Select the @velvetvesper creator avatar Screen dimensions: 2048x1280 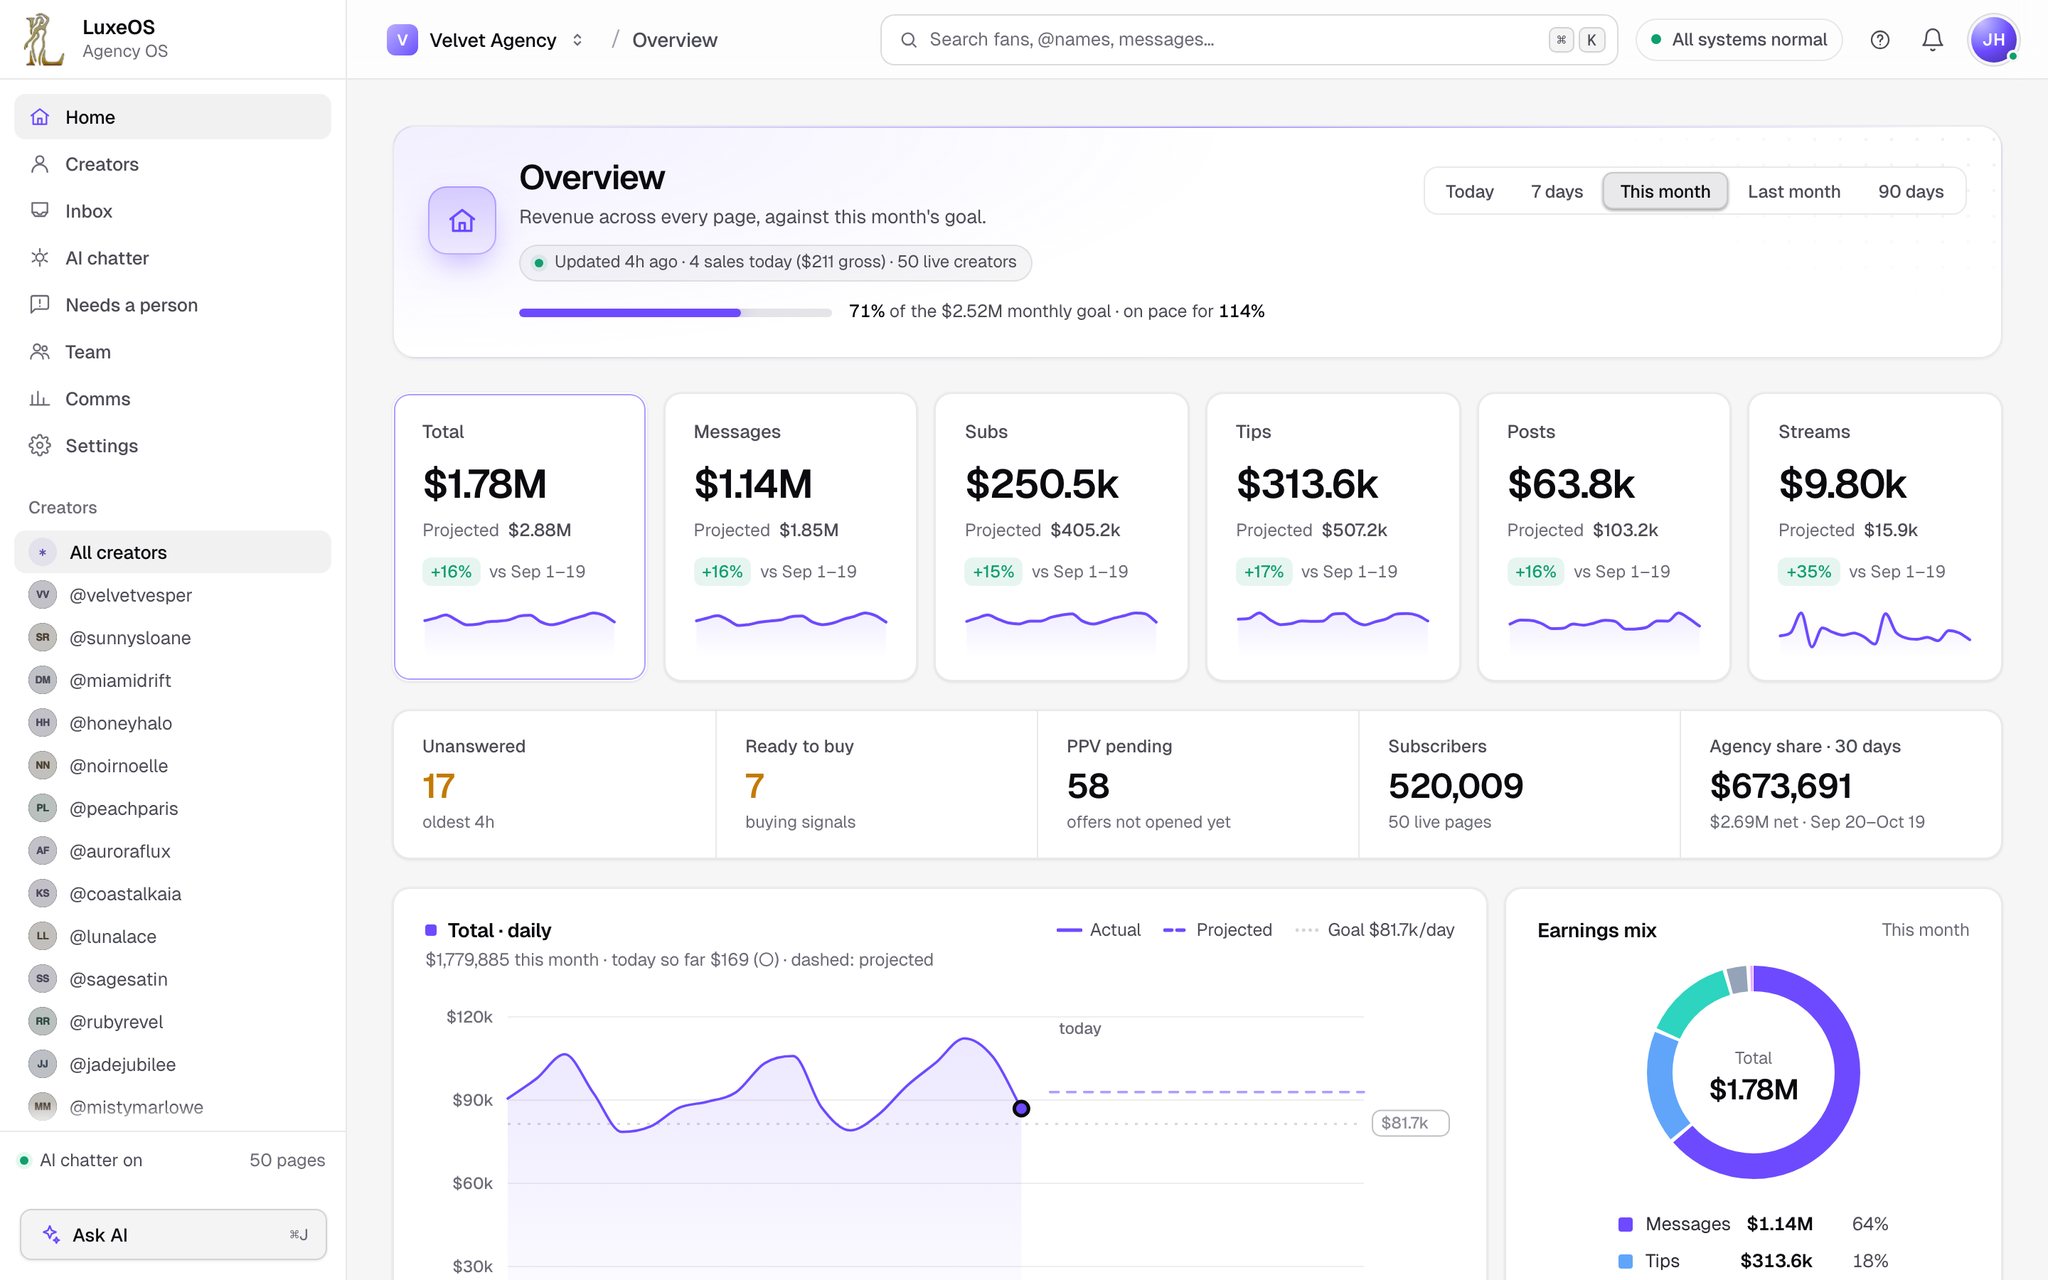42,595
